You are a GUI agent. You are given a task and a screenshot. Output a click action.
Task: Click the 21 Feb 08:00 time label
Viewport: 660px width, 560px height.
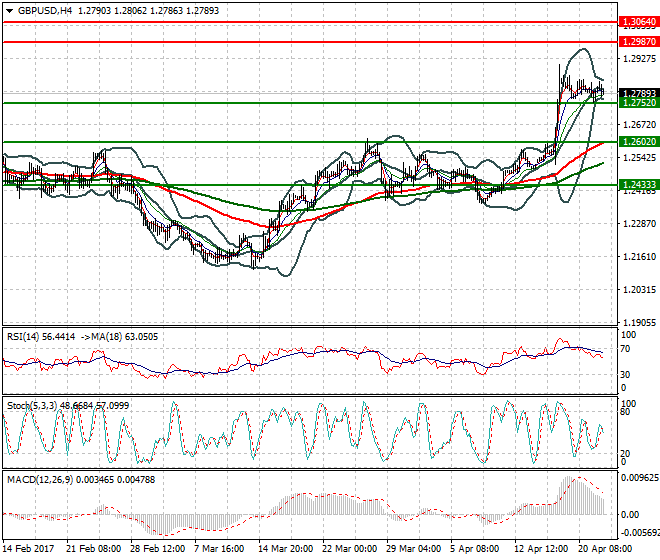coord(93,549)
